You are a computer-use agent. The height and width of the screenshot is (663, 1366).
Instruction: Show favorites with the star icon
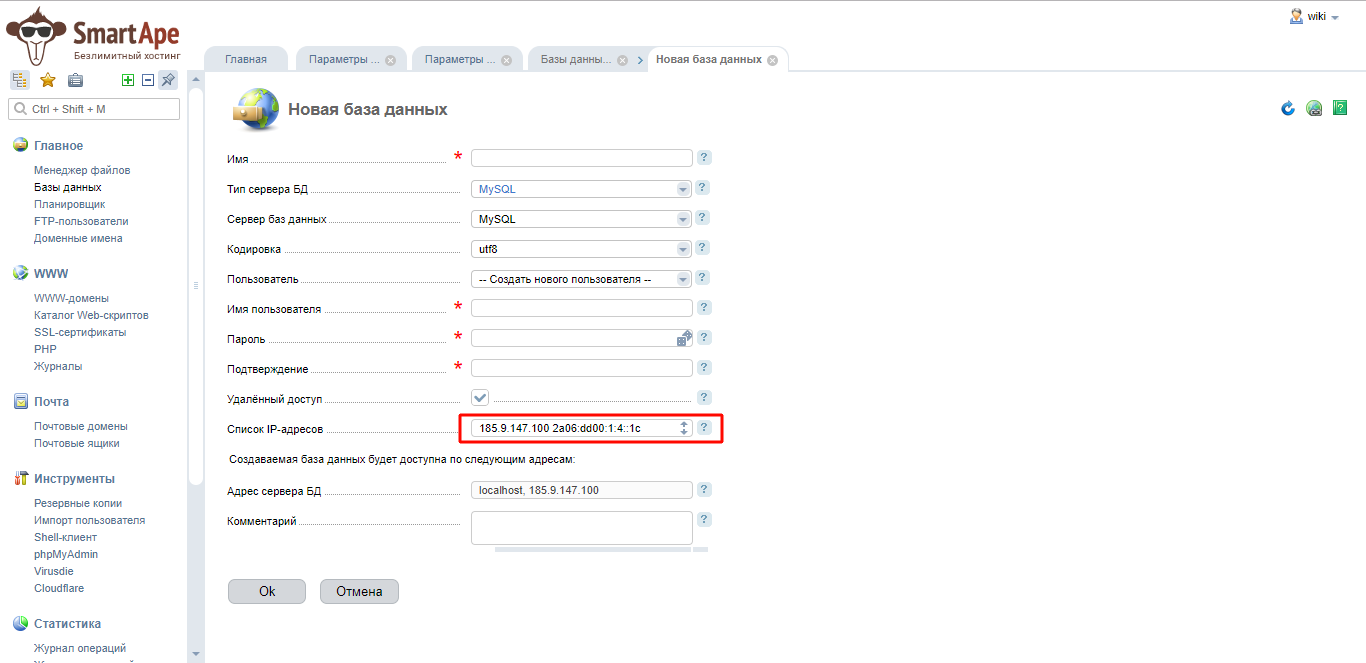tap(47, 80)
